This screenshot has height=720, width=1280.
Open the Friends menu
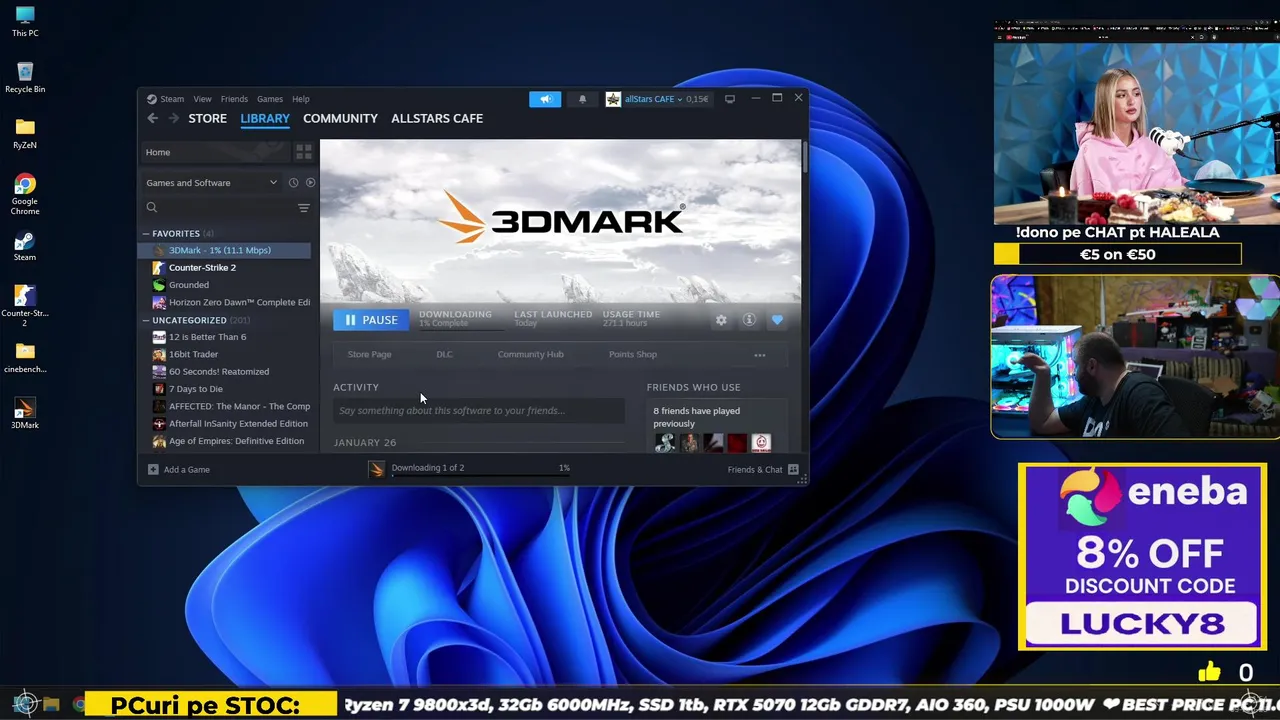tap(234, 99)
